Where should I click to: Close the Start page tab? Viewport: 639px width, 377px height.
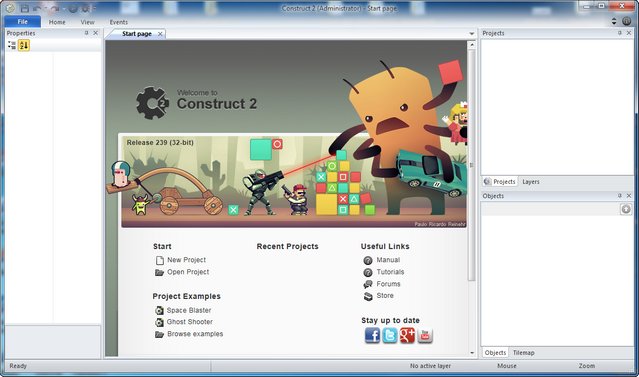pos(160,34)
